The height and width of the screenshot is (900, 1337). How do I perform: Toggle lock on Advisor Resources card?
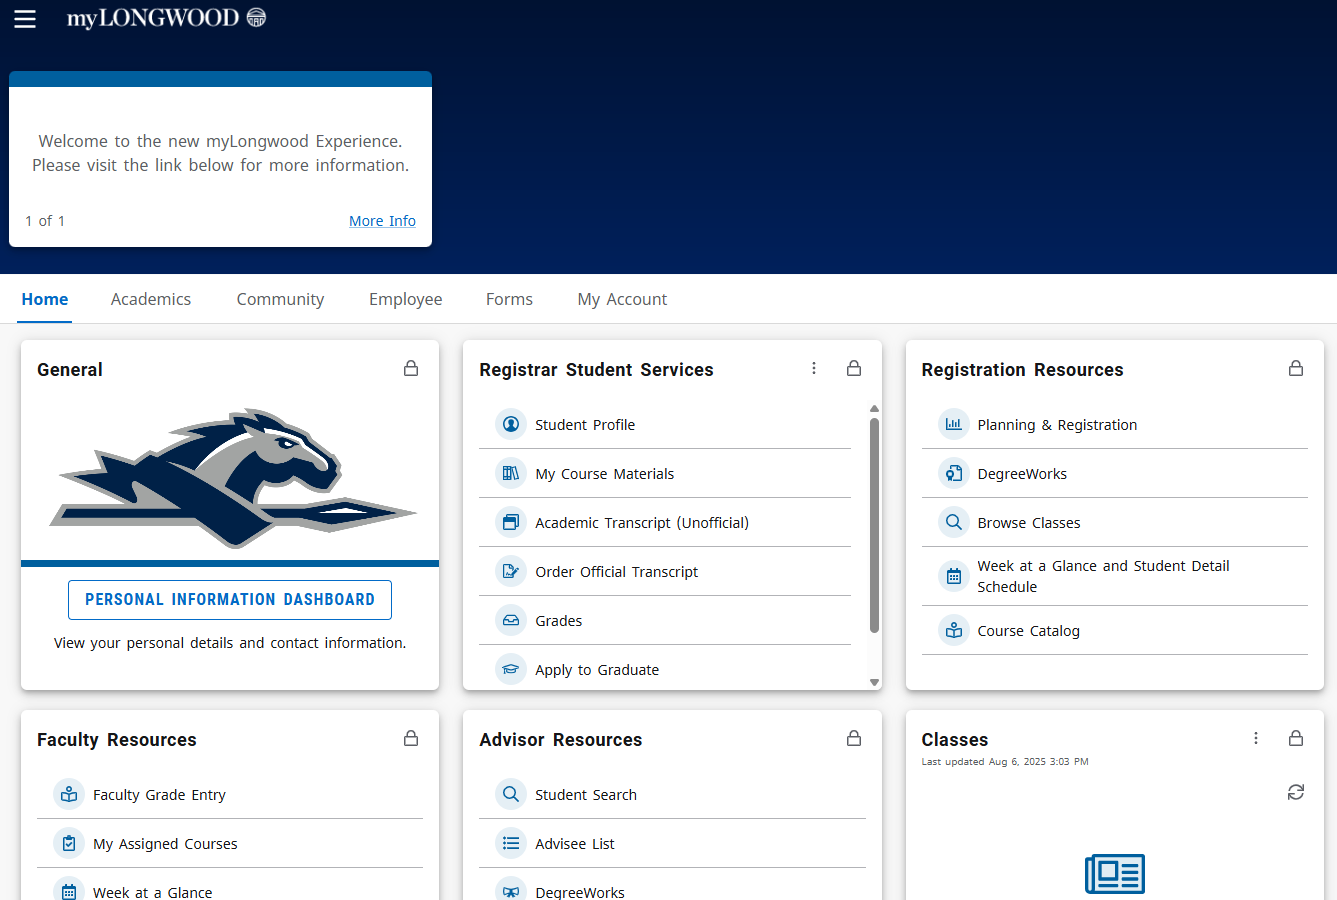854,738
